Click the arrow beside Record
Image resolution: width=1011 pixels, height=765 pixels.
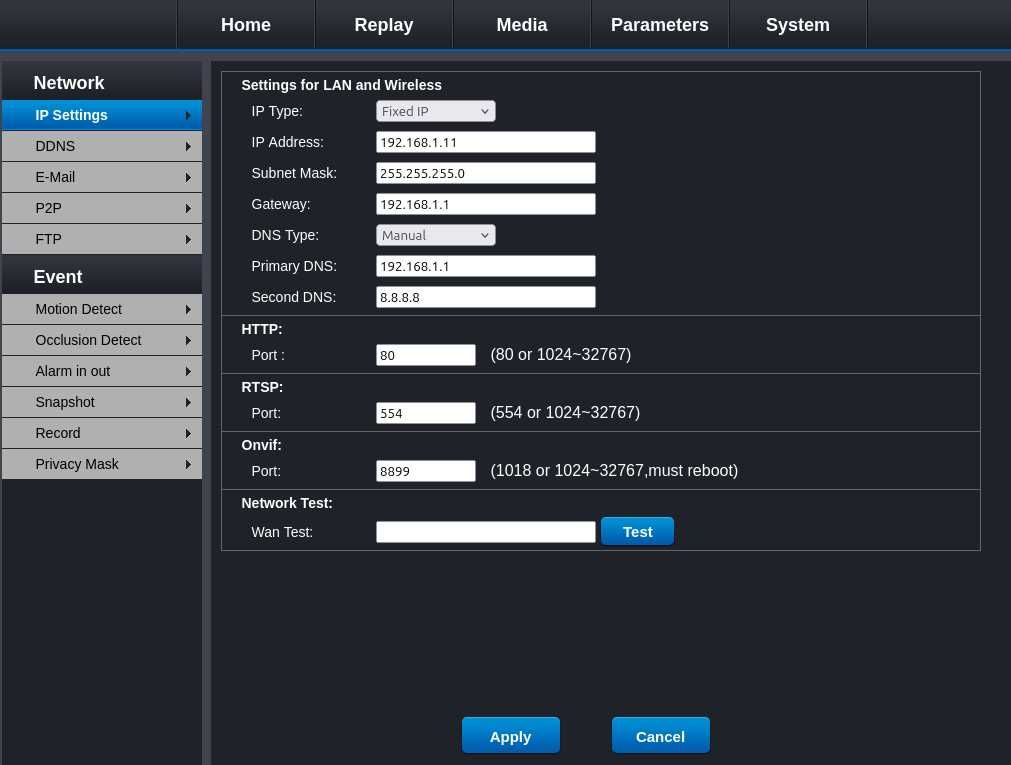tap(188, 433)
